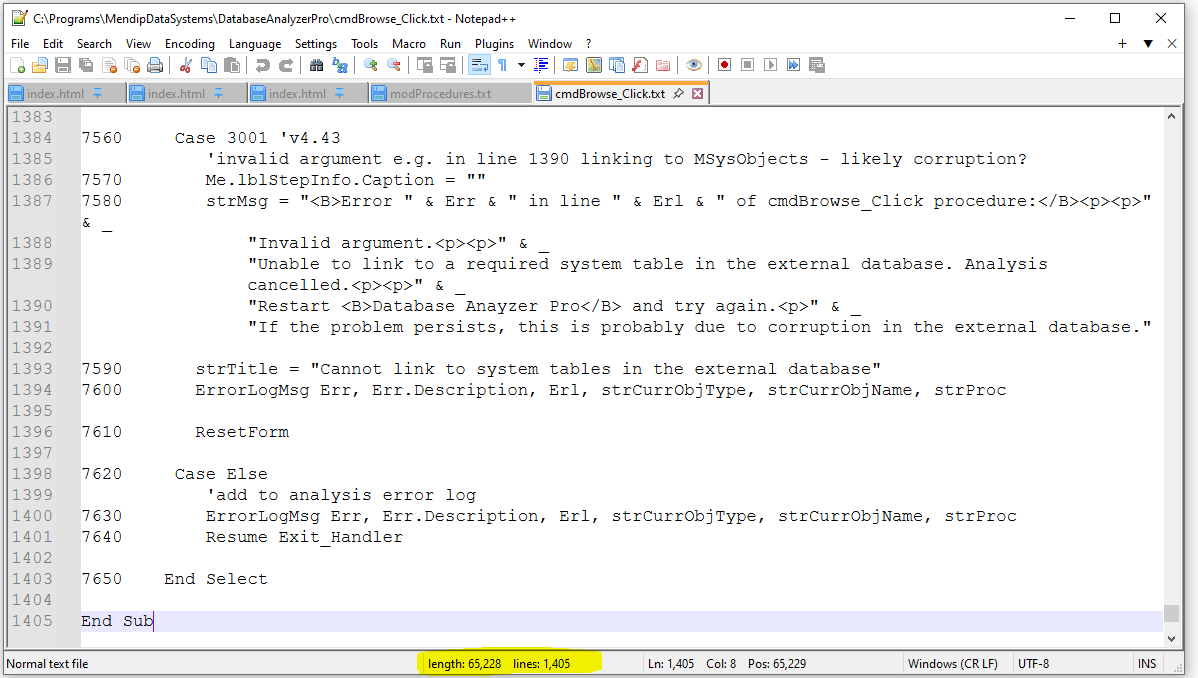Image resolution: width=1198 pixels, height=678 pixels.
Task: Click the Play recorded macro icon
Action: tap(770, 66)
